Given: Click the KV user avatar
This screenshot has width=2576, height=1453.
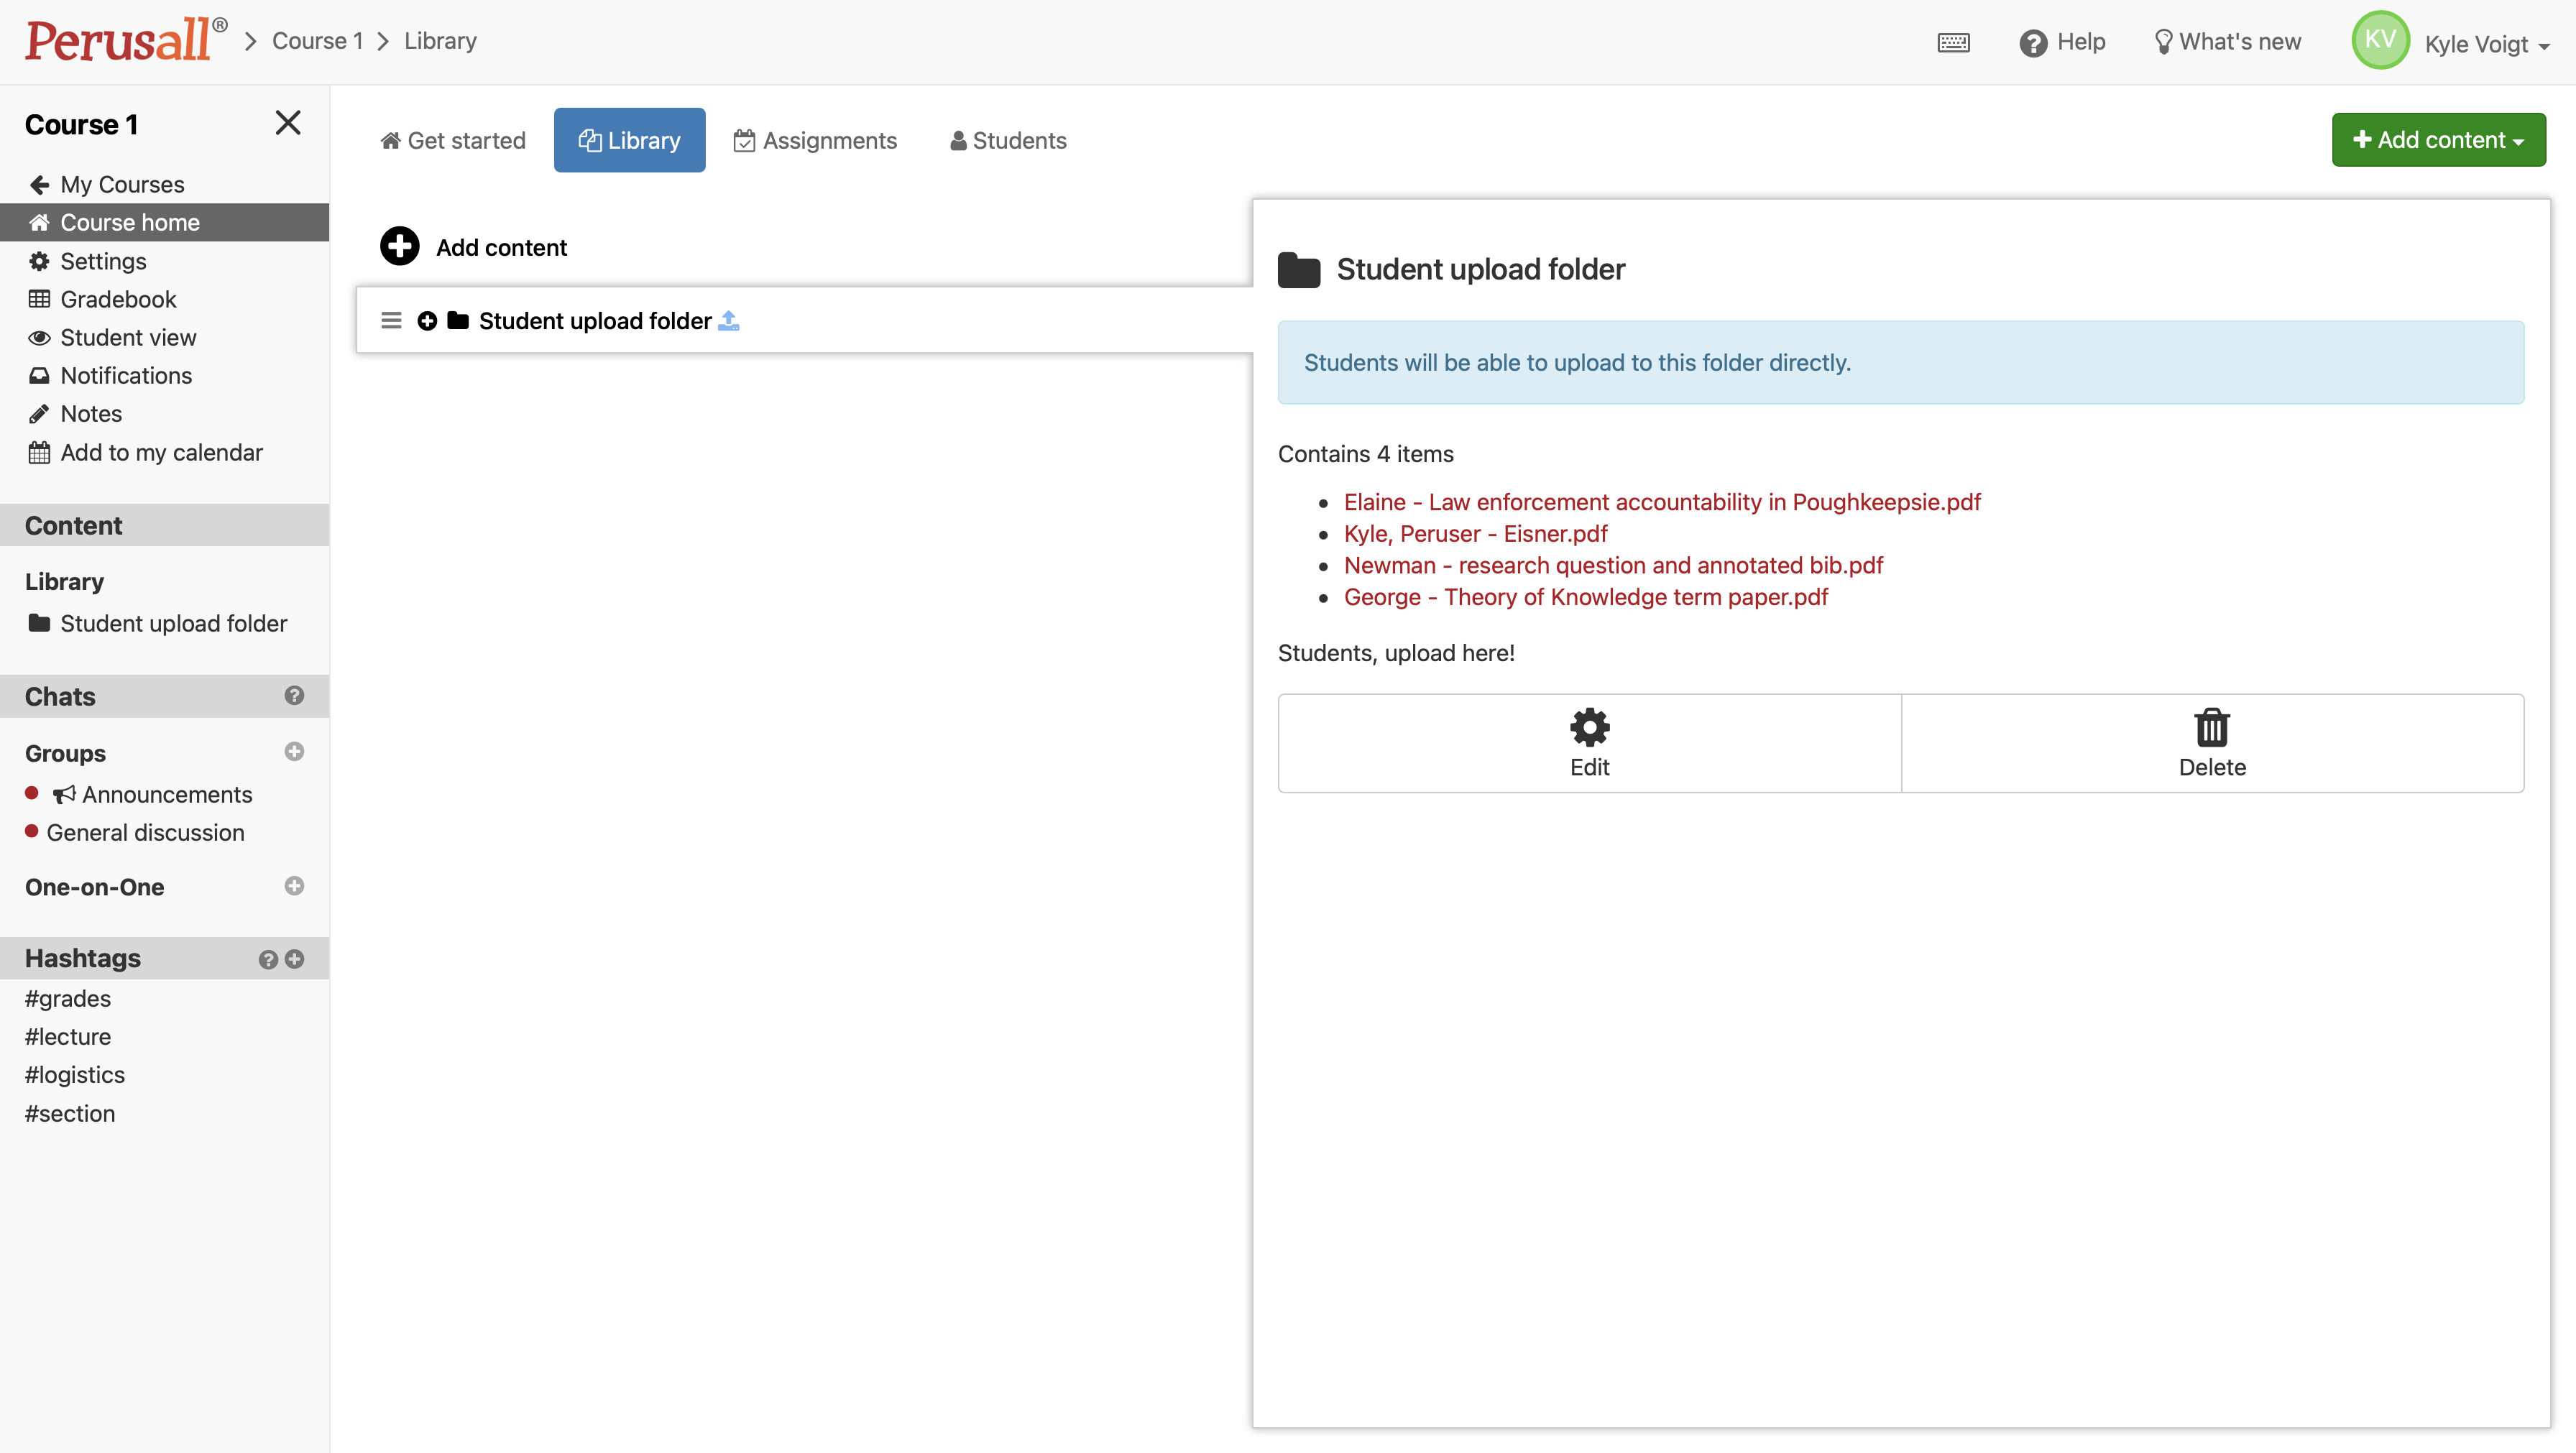Looking at the screenshot, I should [2380, 40].
